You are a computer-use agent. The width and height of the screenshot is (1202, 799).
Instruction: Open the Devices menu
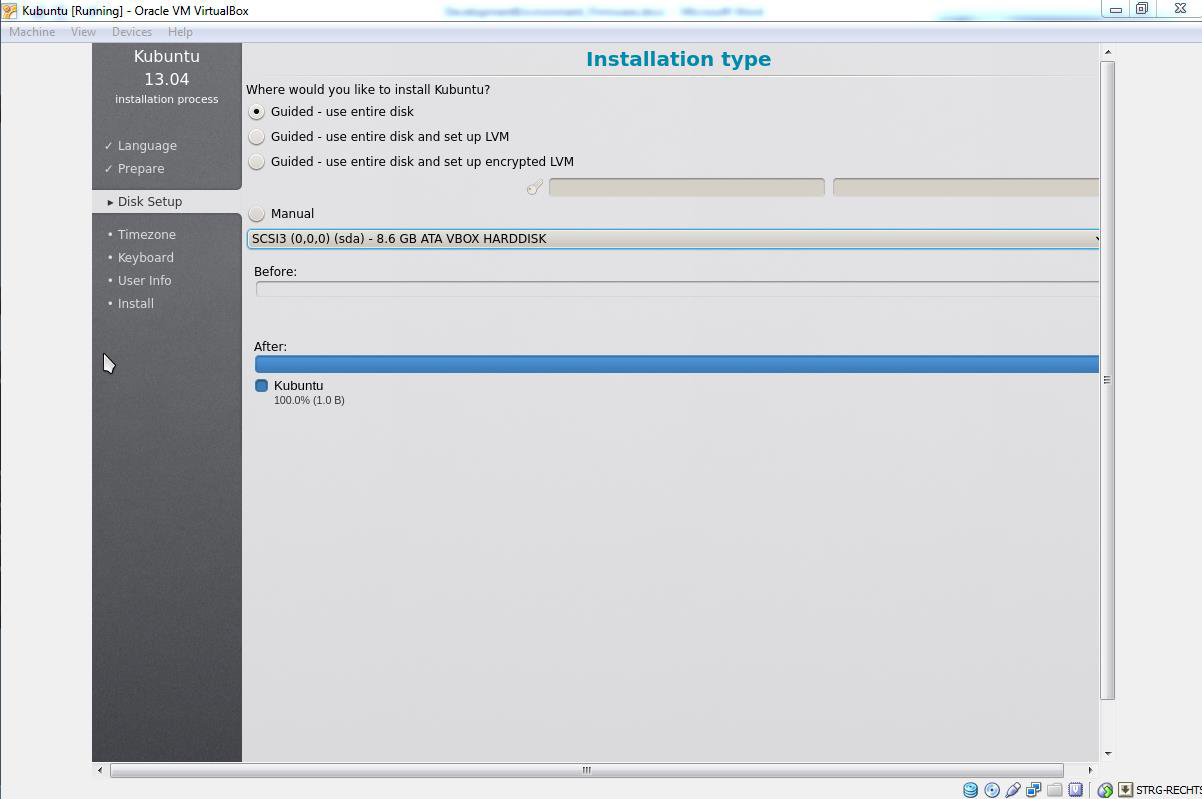coord(132,32)
